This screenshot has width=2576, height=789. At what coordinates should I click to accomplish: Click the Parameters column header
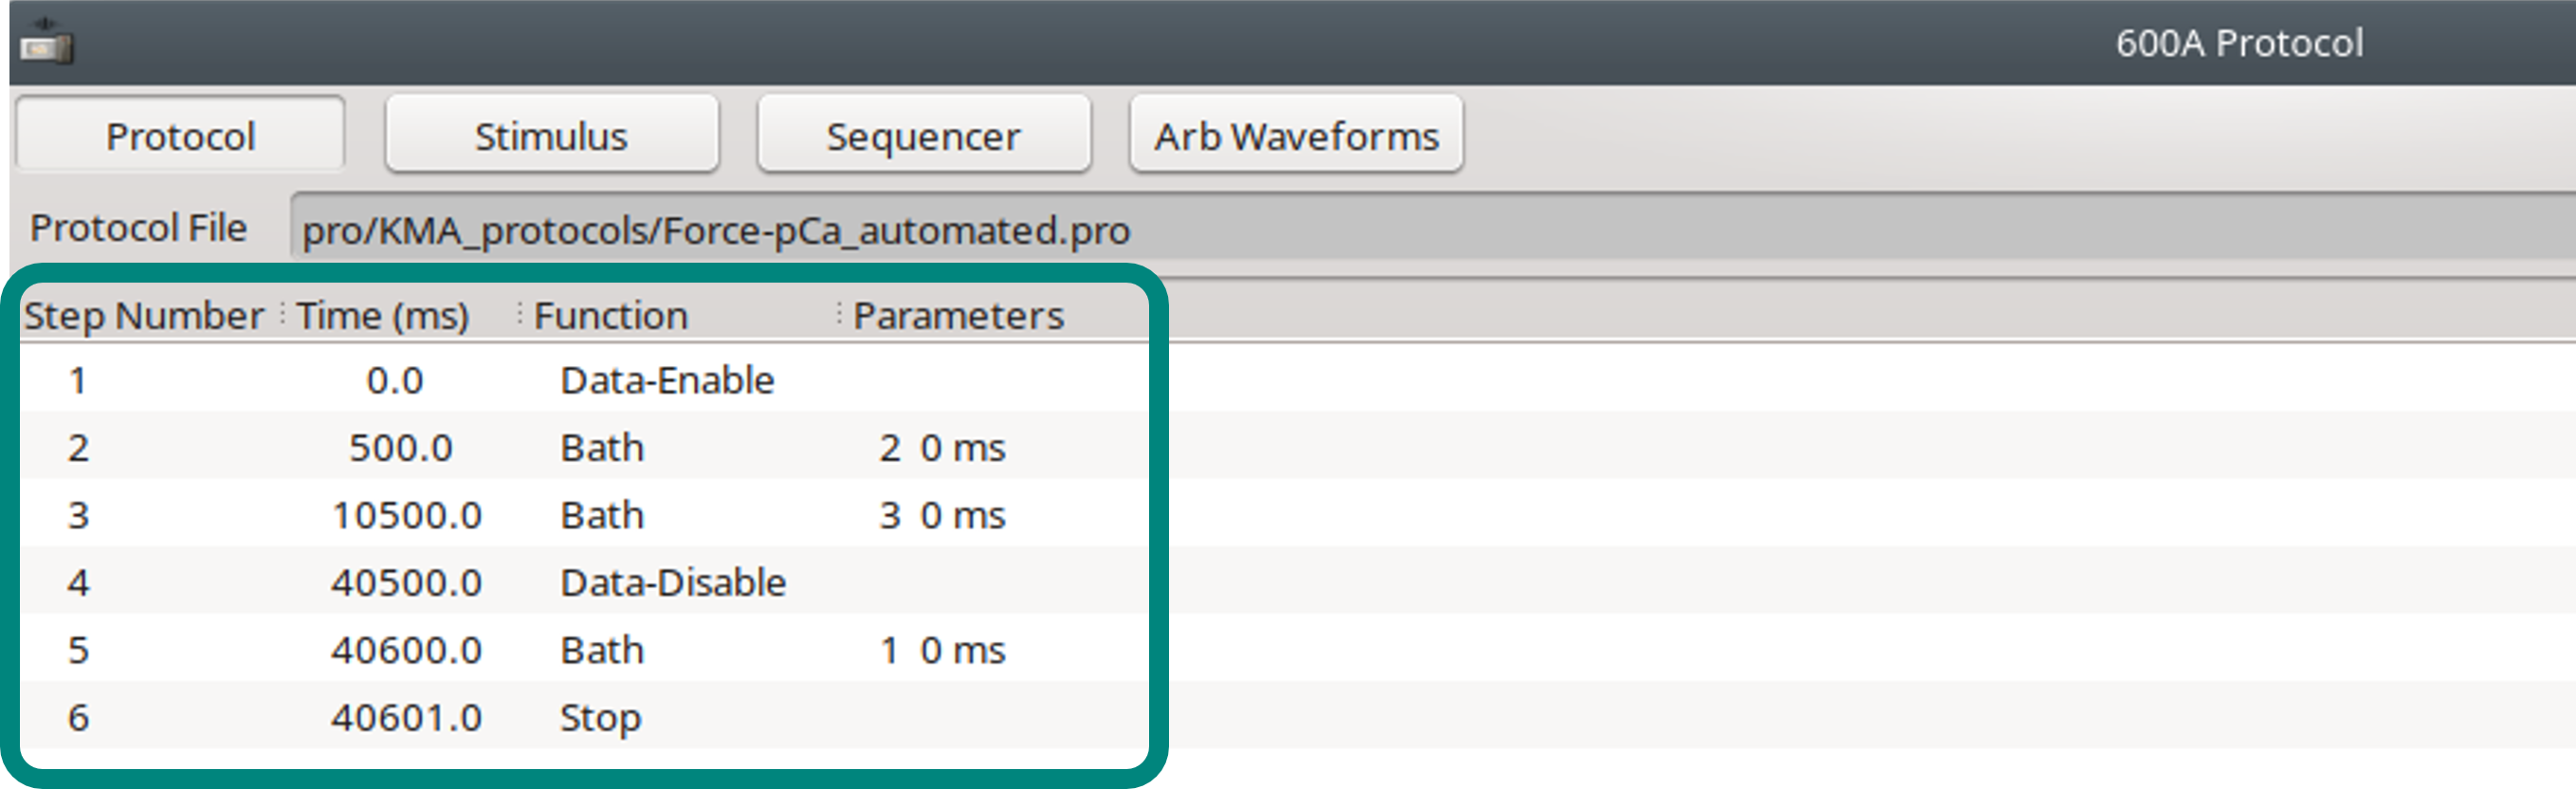[x=958, y=316]
